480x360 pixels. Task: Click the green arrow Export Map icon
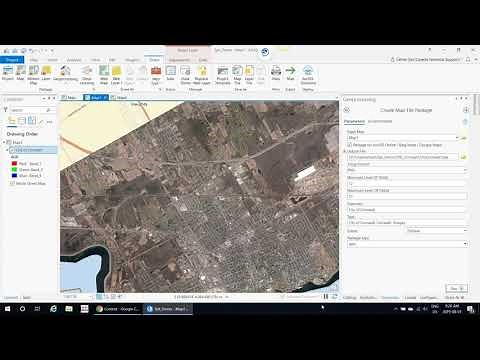click(291, 71)
